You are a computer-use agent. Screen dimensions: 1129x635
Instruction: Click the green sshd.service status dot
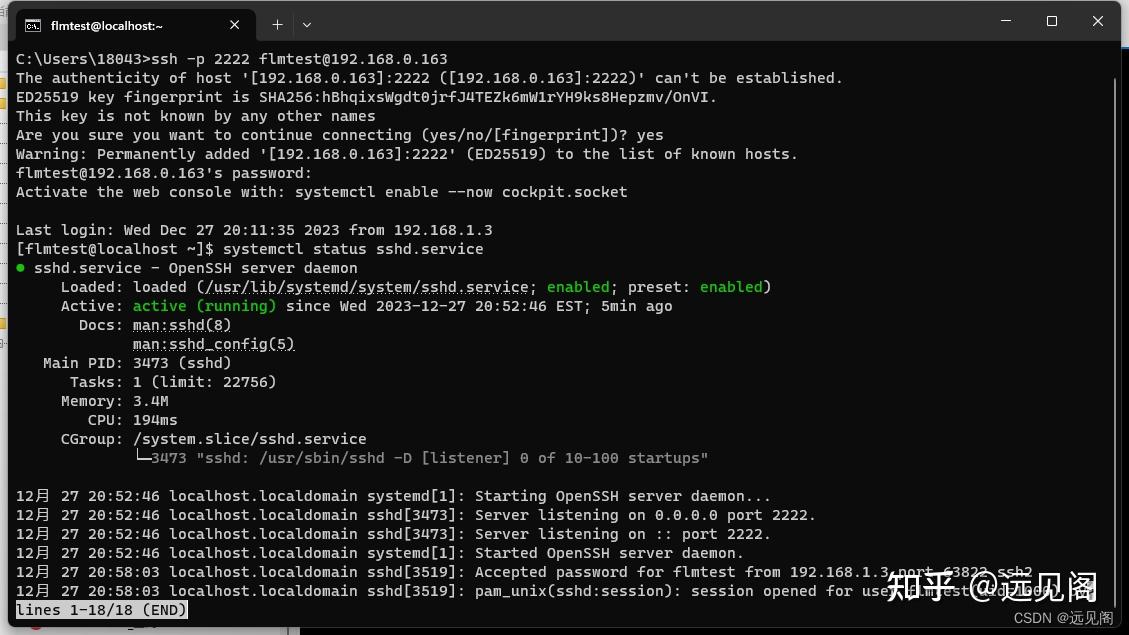(x=21, y=268)
